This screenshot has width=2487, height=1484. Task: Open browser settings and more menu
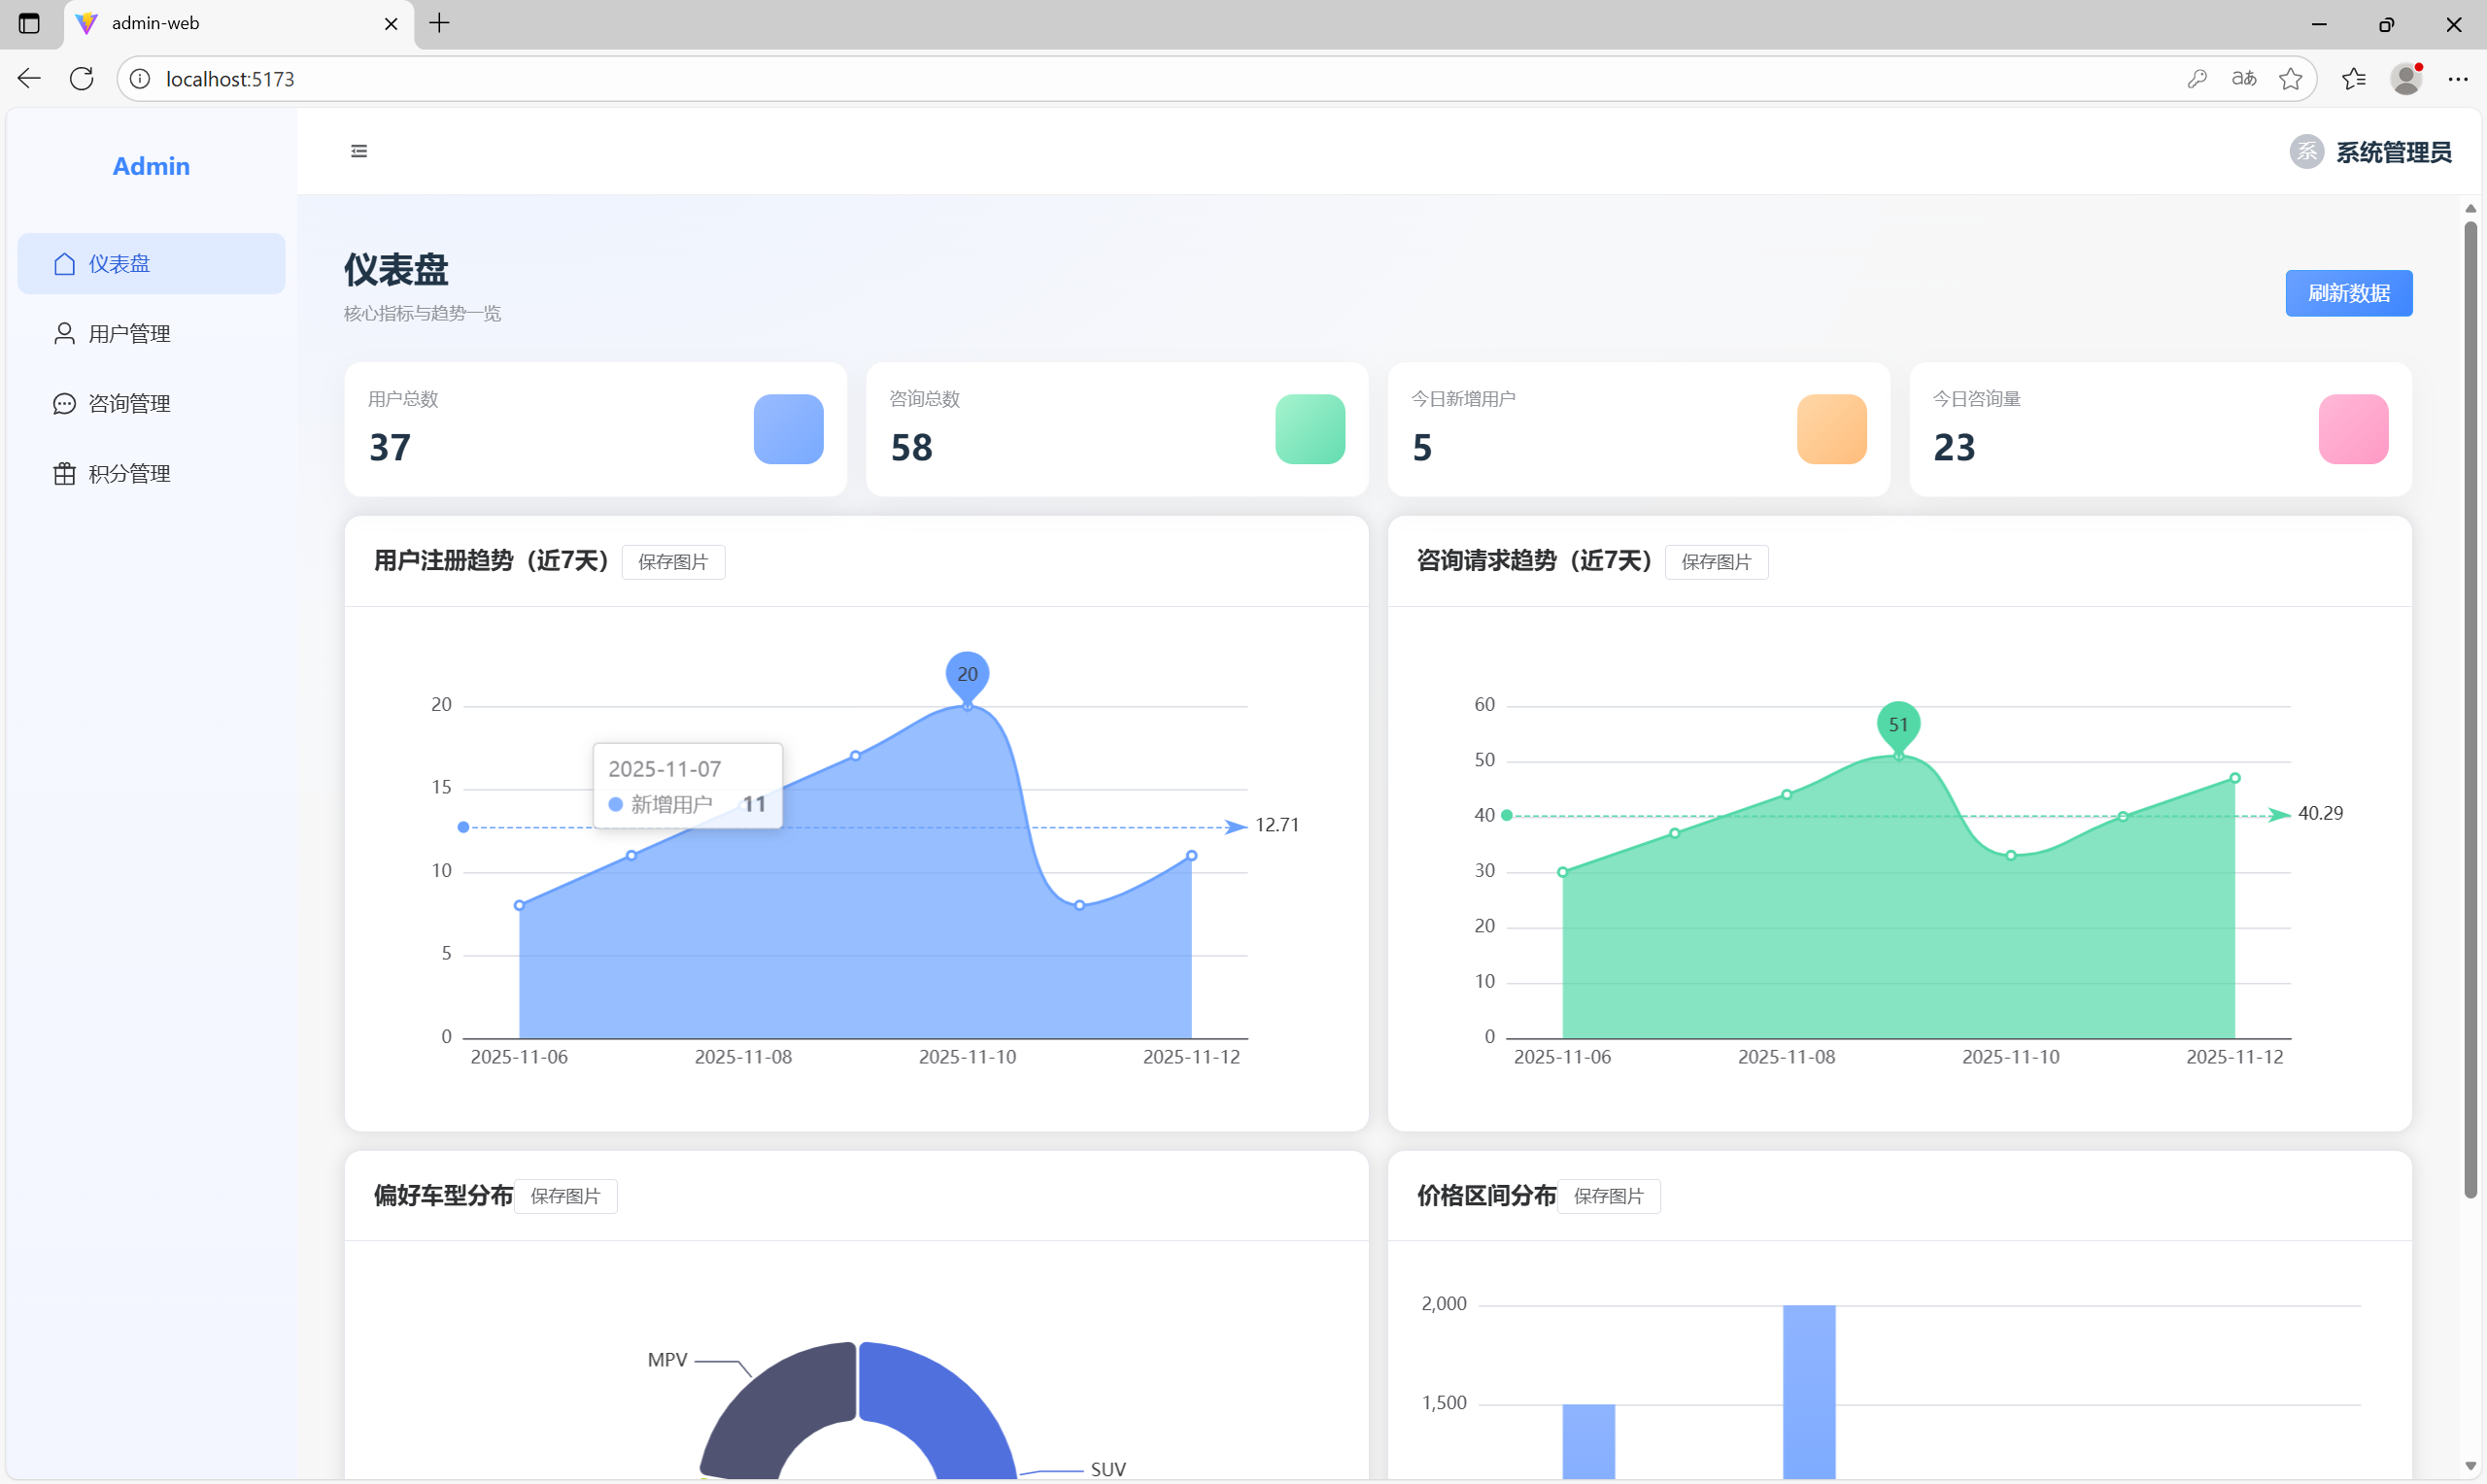2457,79
